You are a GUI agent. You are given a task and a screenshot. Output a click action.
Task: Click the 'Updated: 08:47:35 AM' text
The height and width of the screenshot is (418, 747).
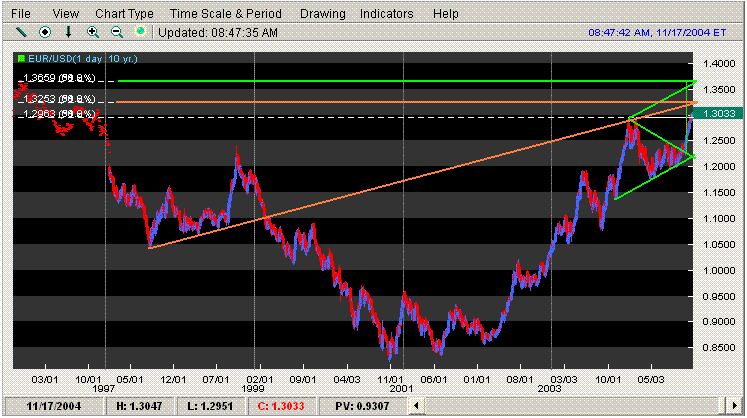[218, 32]
